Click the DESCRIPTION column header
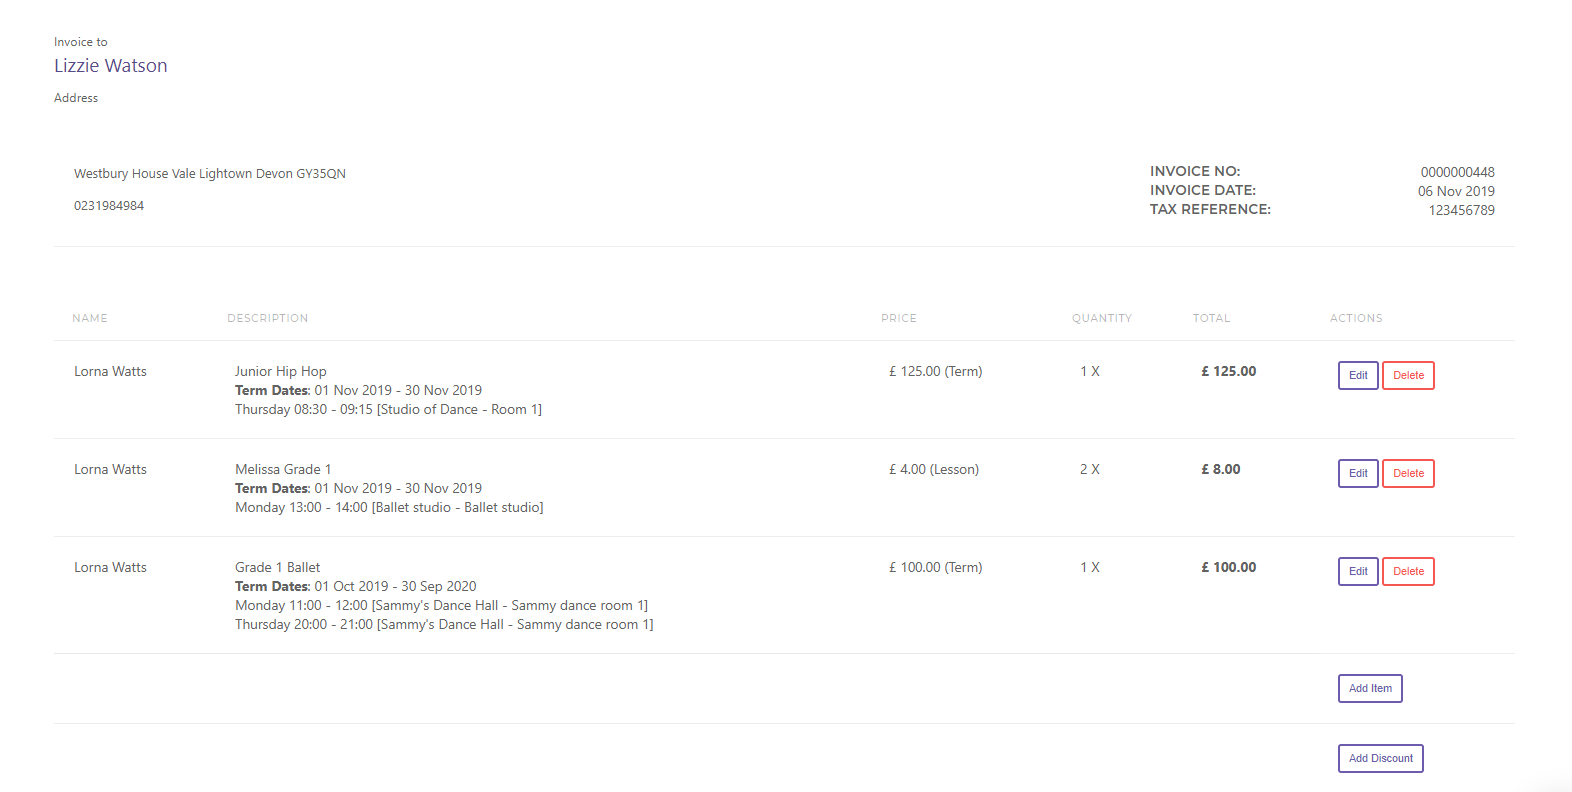1572x792 pixels. coord(267,318)
